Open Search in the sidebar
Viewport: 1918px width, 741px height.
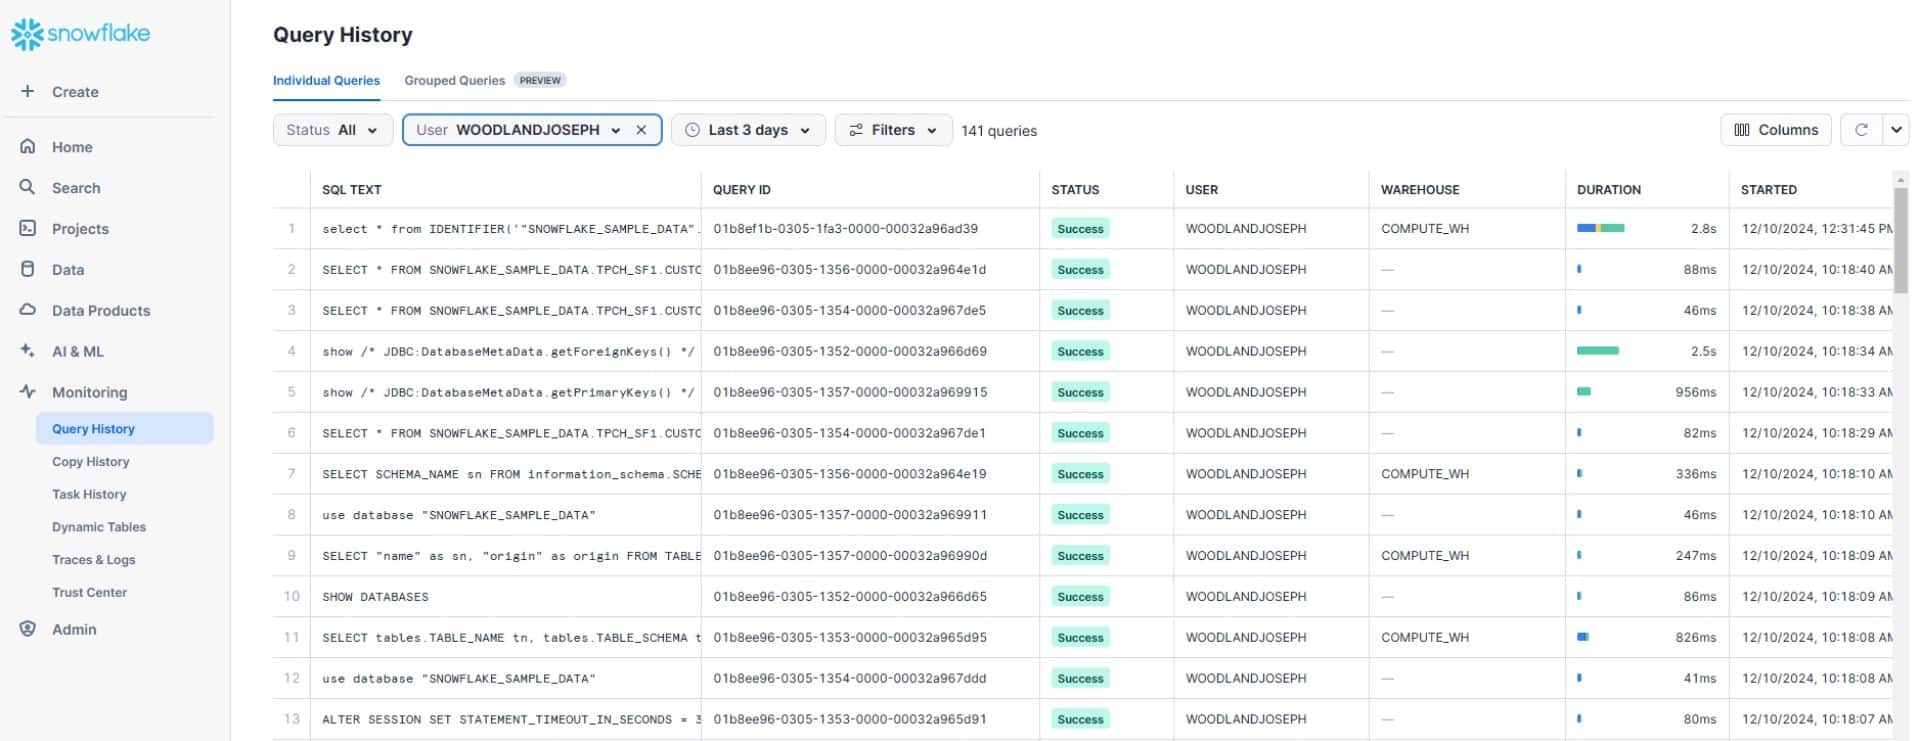(75, 188)
